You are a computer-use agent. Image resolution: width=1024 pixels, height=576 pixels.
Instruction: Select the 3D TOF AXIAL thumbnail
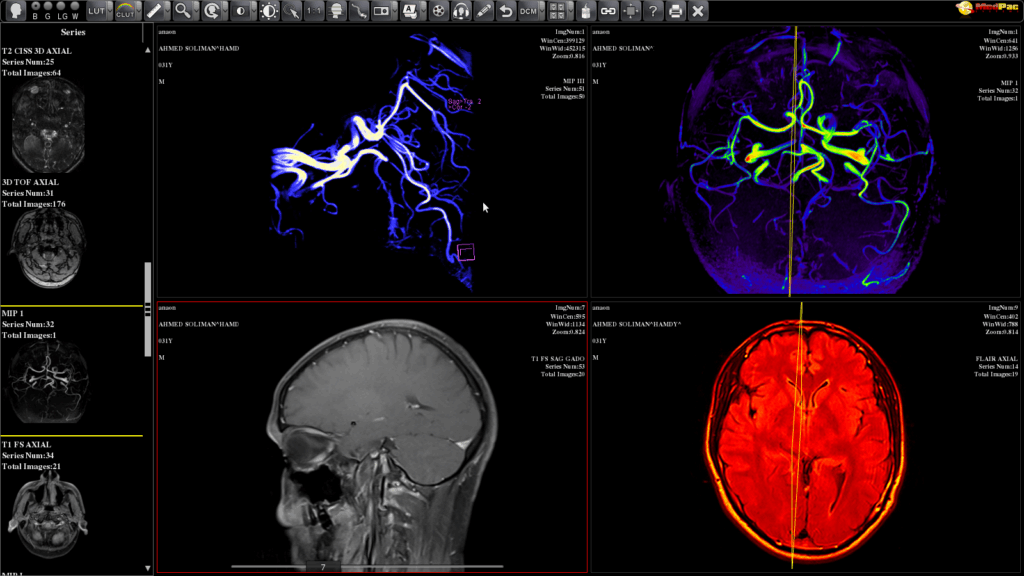(x=48, y=249)
